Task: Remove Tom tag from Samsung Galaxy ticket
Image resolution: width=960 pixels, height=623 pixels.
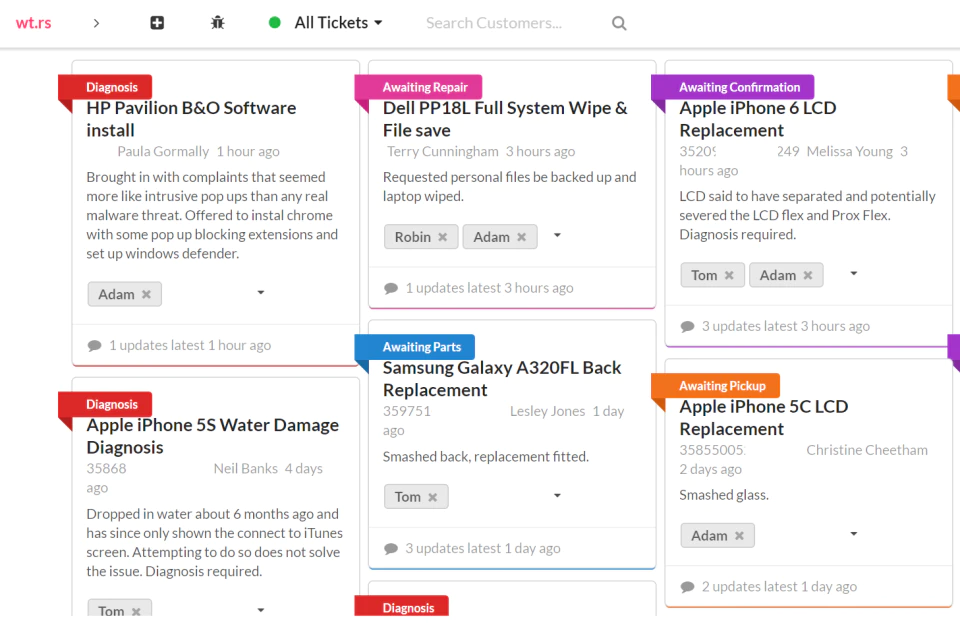Action: point(433,497)
